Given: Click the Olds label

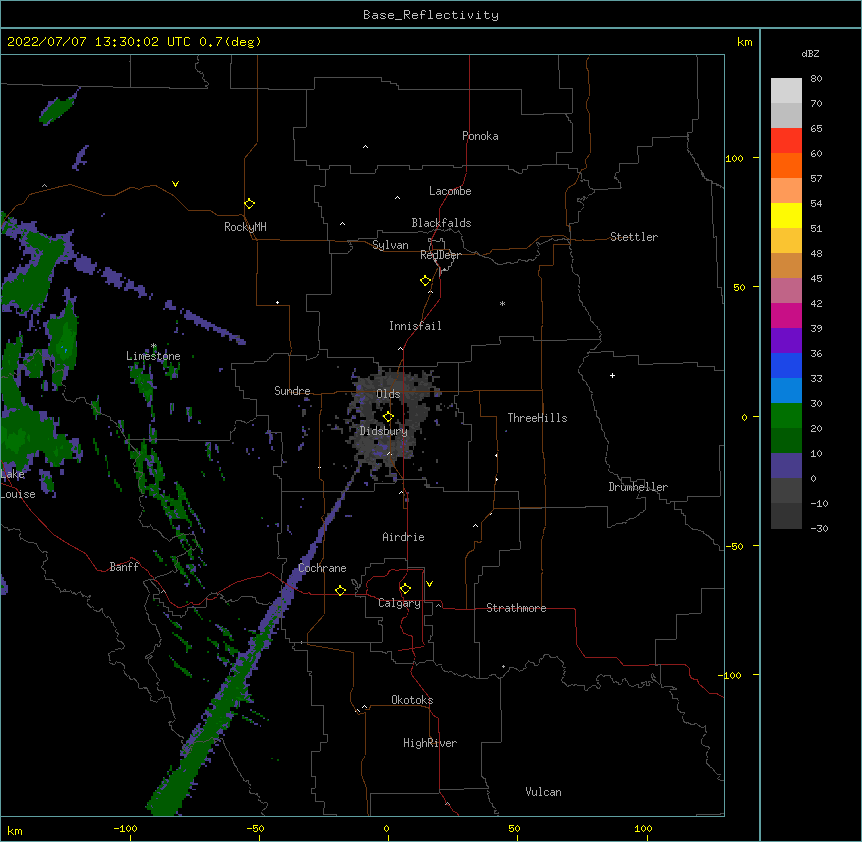Looking at the screenshot, I should pos(388,394).
